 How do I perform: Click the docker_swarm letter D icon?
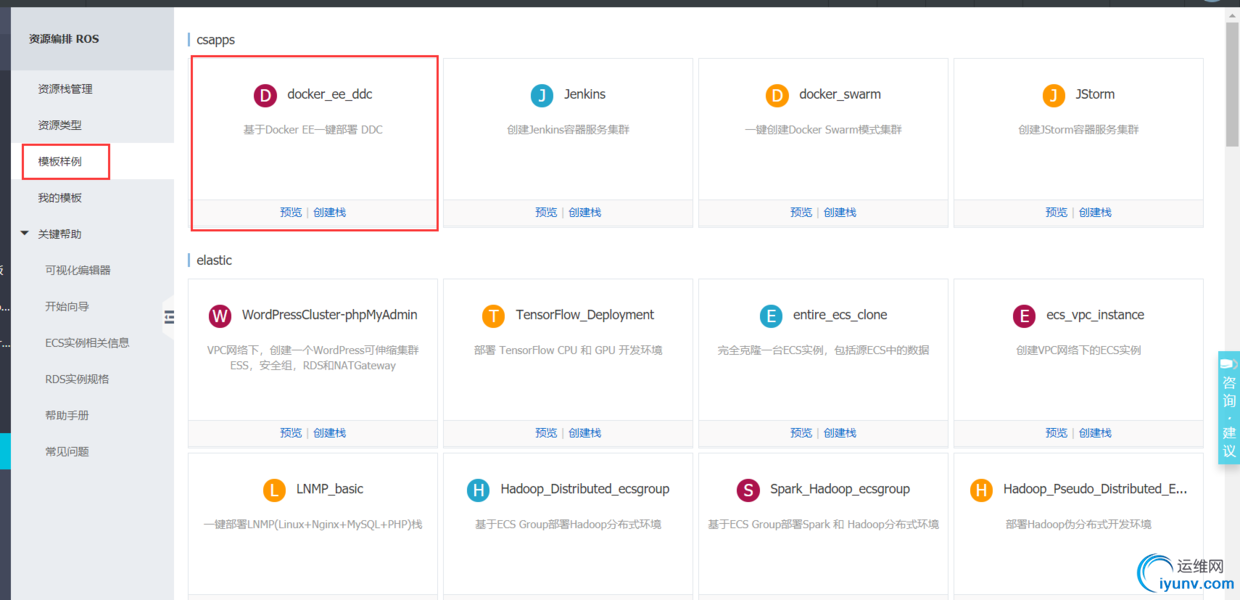coord(777,95)
